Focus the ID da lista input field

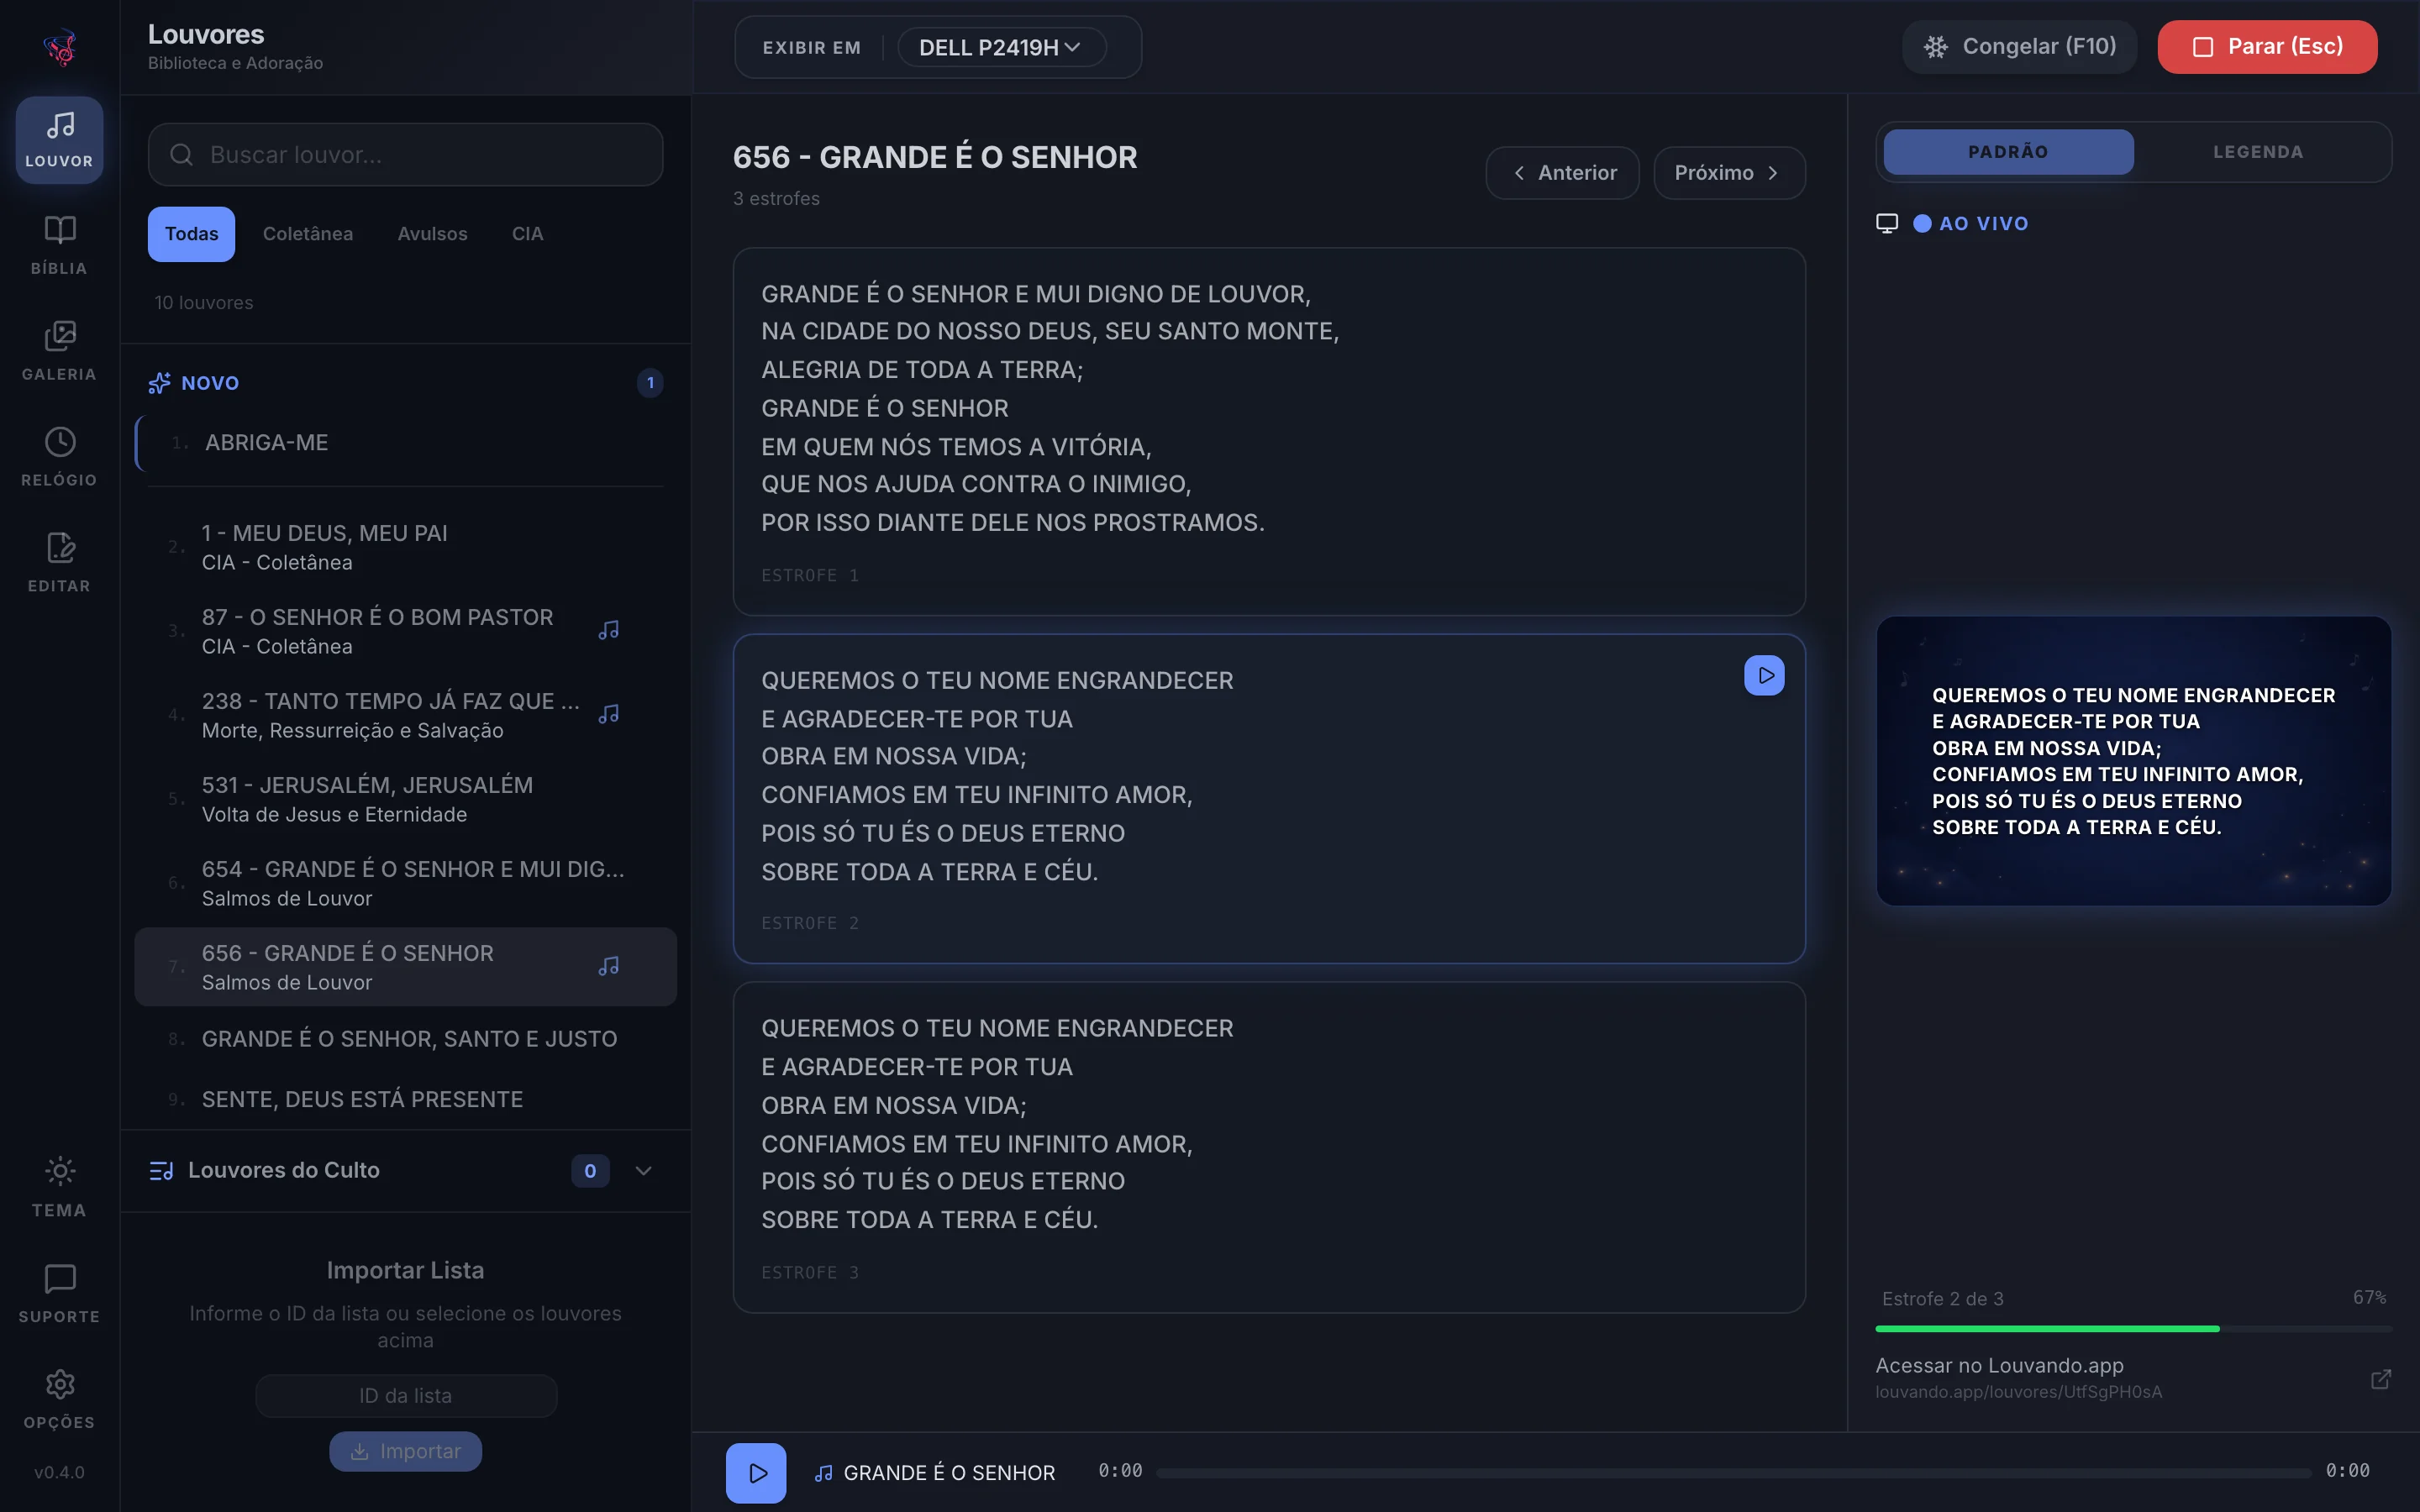(405, 1396)
